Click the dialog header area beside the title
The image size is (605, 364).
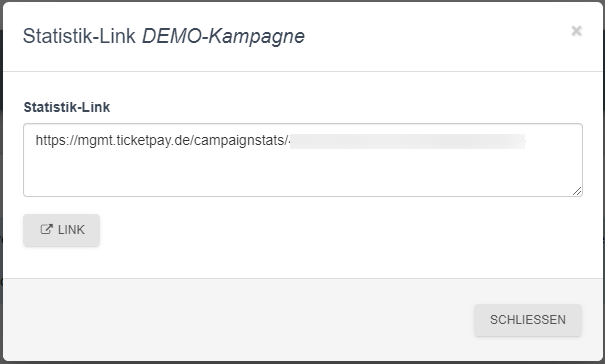click(436, 36)
